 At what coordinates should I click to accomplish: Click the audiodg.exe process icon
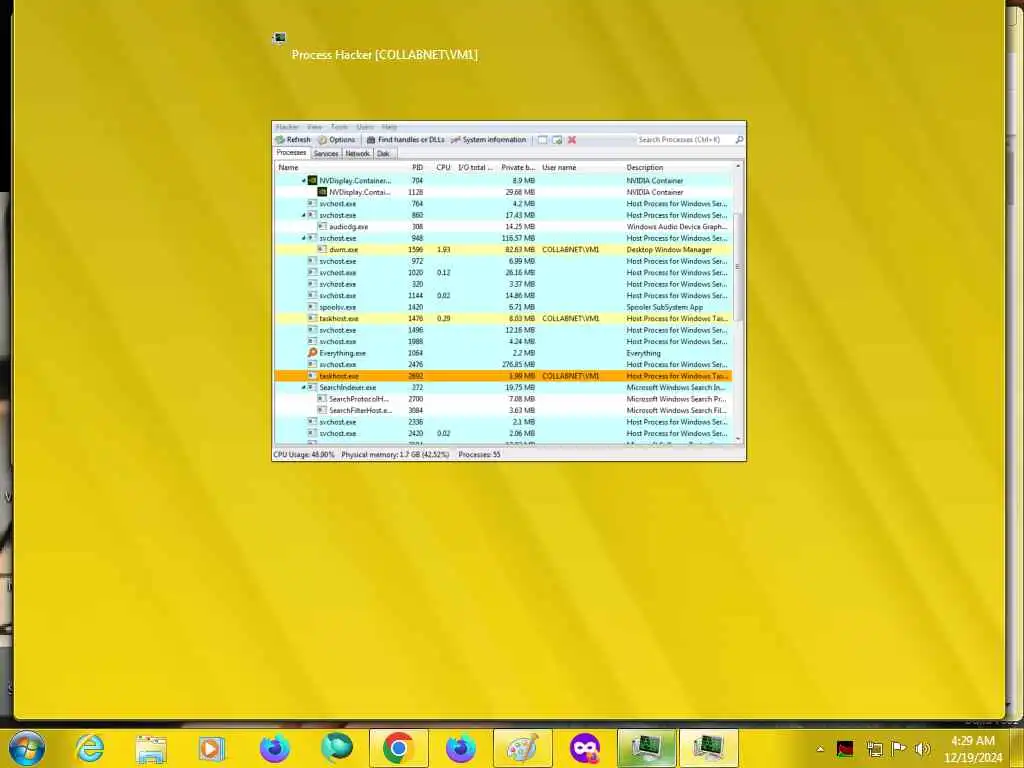pyautogui.click(x=322, y=227)
